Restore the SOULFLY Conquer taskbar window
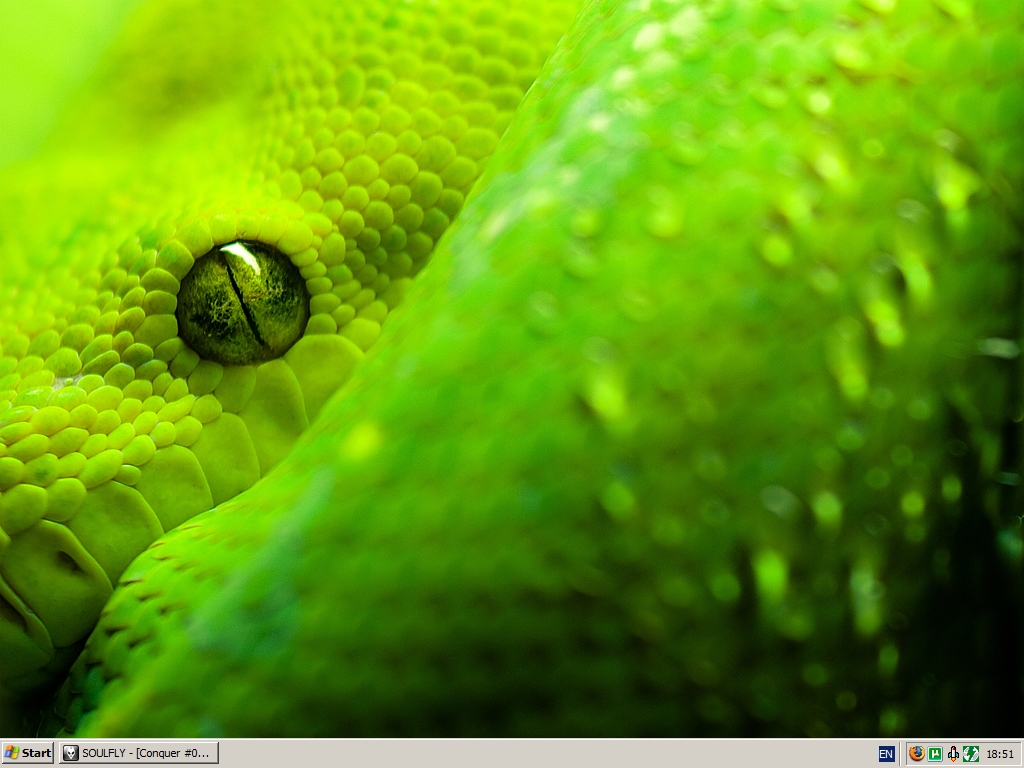 pos(139,753)
